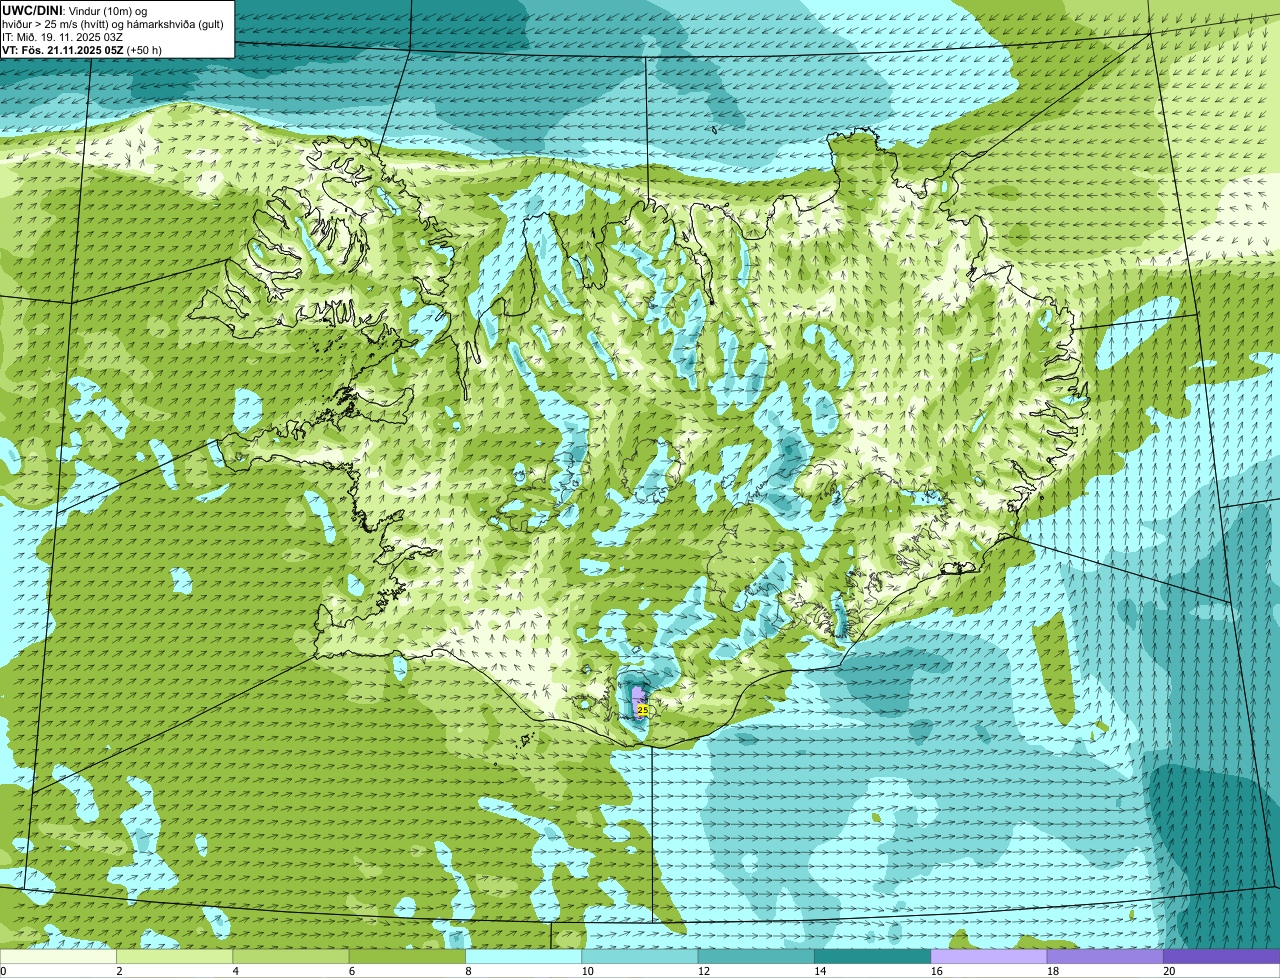Viewport: 1280px width, 978px height.
Task: Click the yellow "25" gust marker on the map
Action: pyautogui.click(x=642, y=710)
